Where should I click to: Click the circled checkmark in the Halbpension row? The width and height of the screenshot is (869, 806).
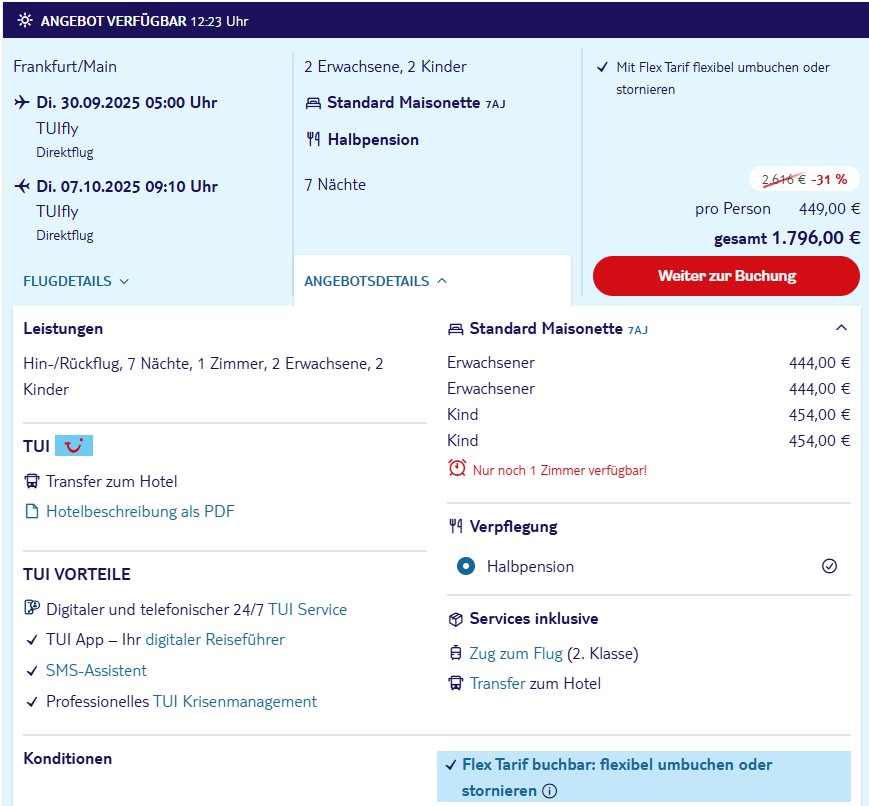click(829, 566)
